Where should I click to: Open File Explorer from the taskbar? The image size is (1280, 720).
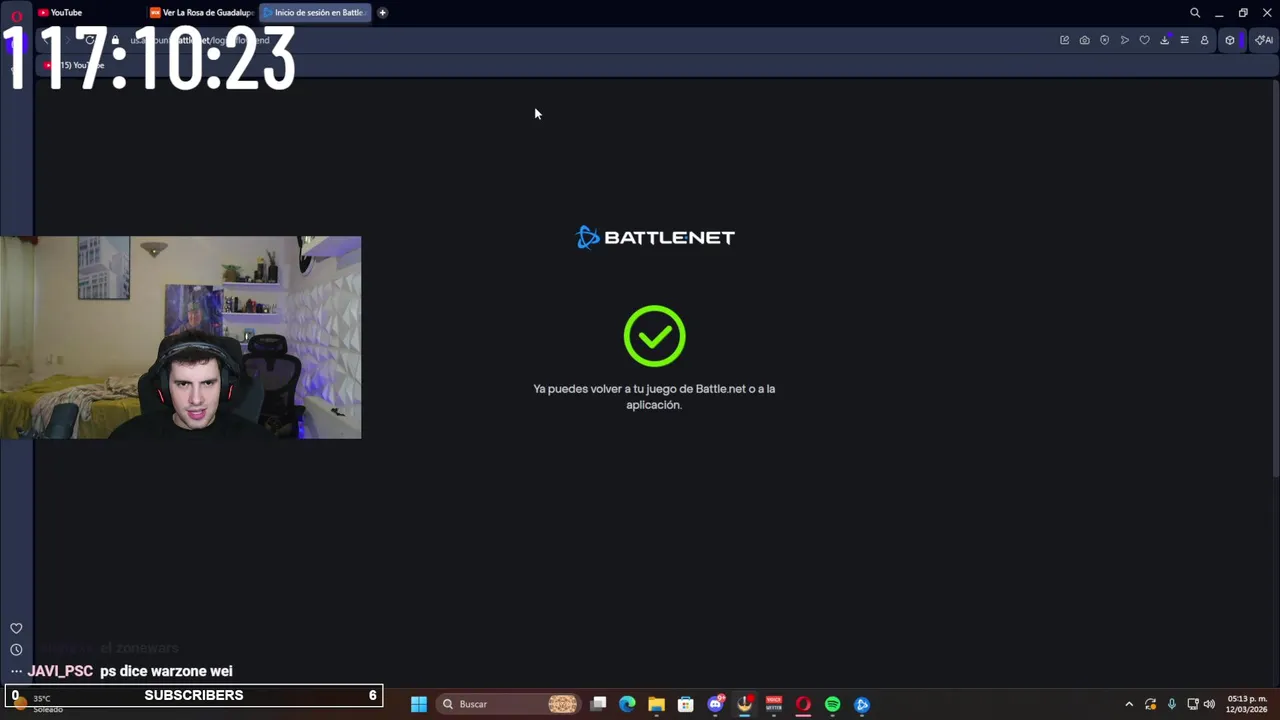pyautogui.click(x=656, y=704)
